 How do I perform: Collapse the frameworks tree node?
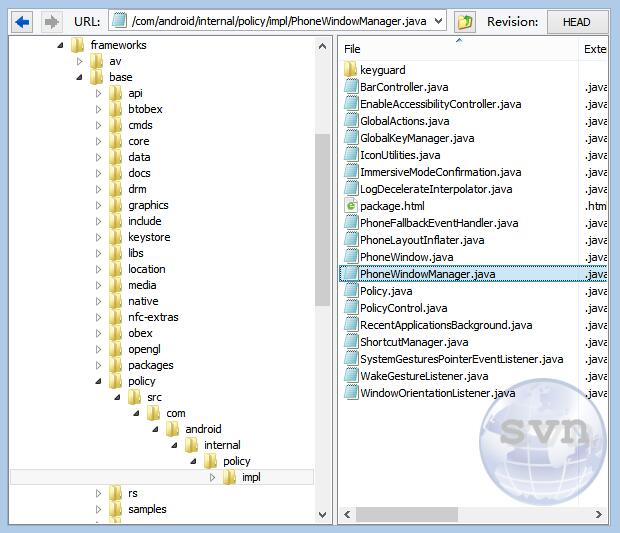[x=60, y=45]
